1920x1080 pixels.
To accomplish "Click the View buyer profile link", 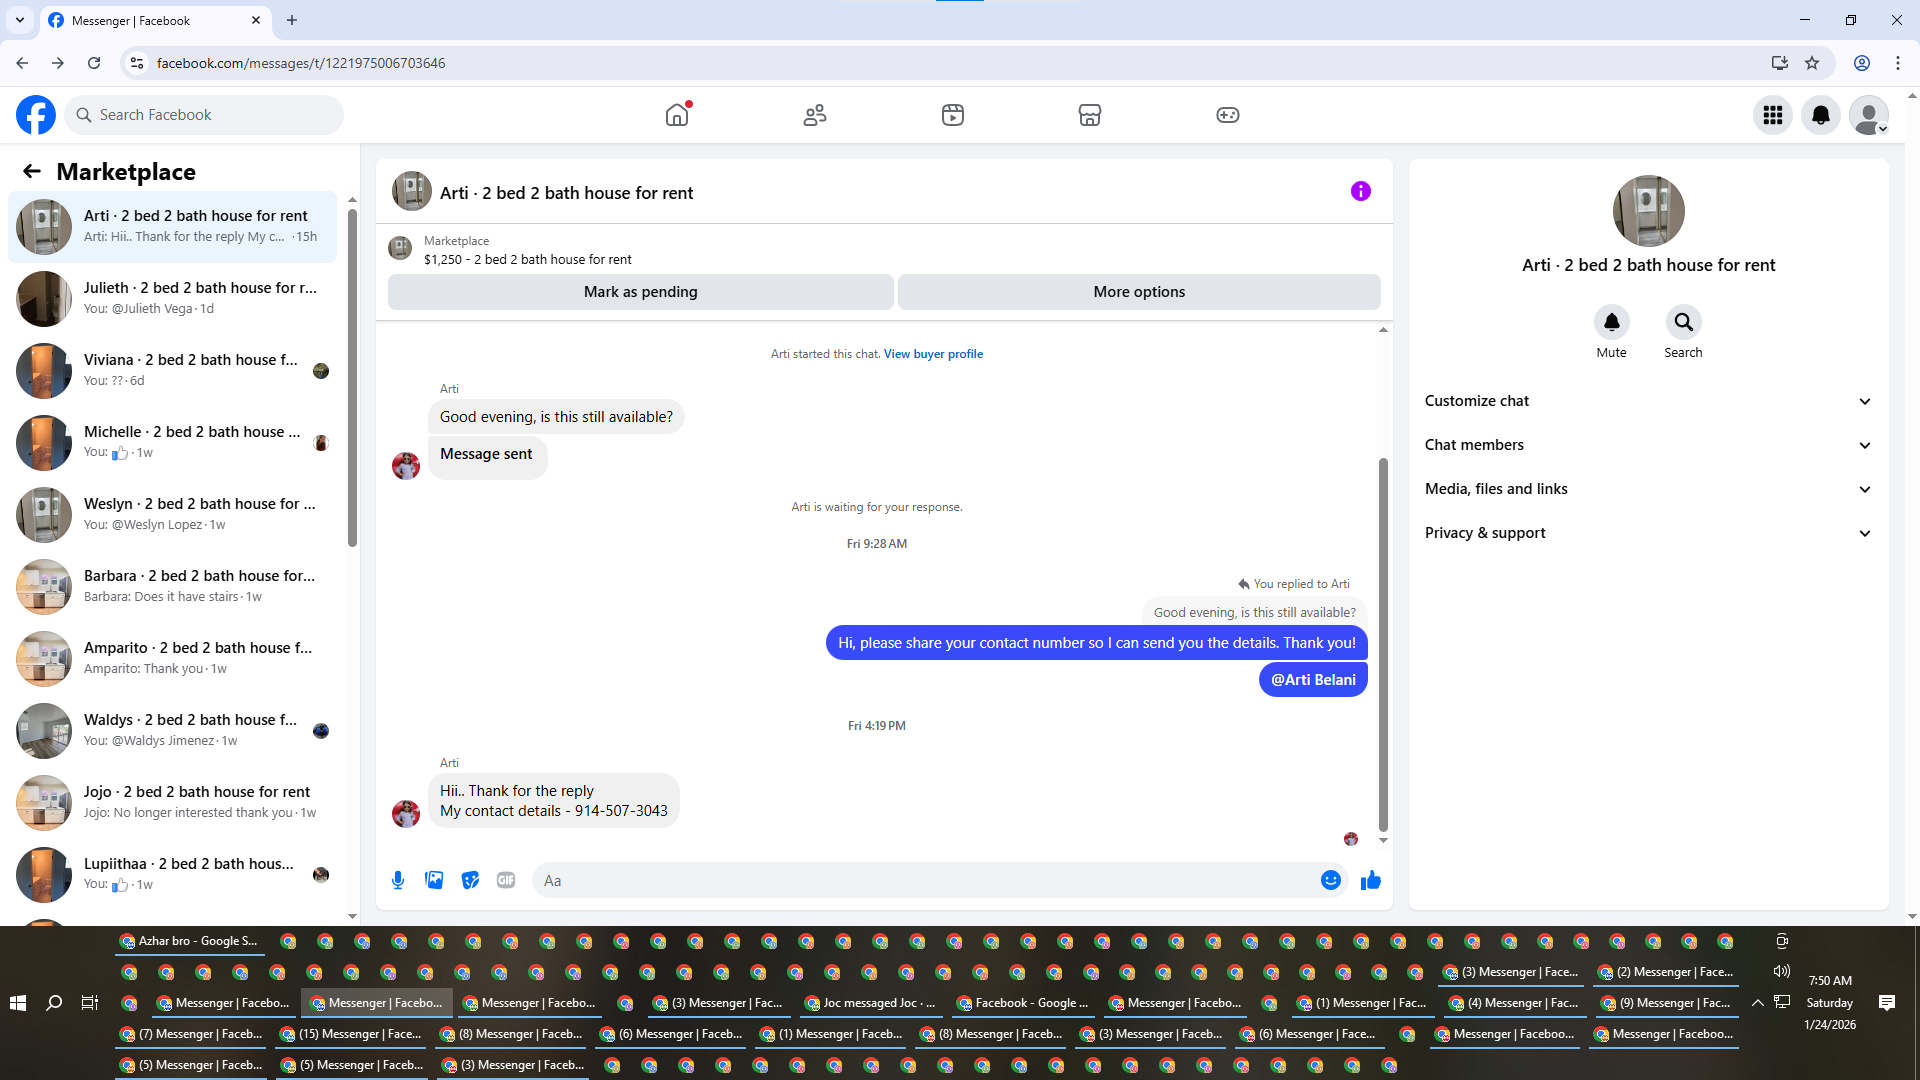I will pyautogui.click(x=933, y=354).
